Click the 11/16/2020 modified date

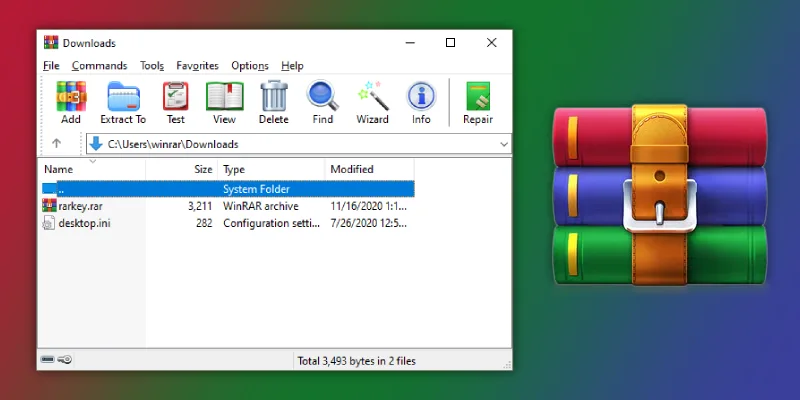(368, 206)
